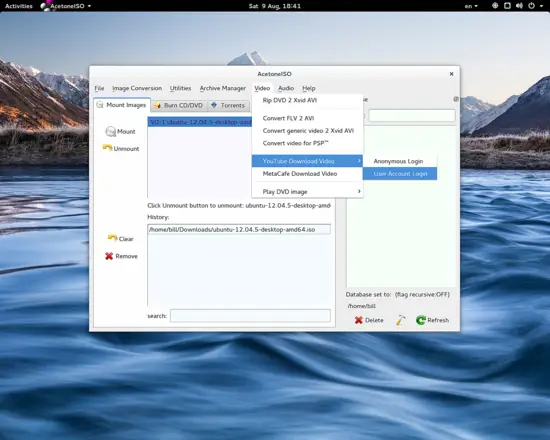Click the Video menu title
The height and width of the screenshot is (440, 550).
pos(262,88)
